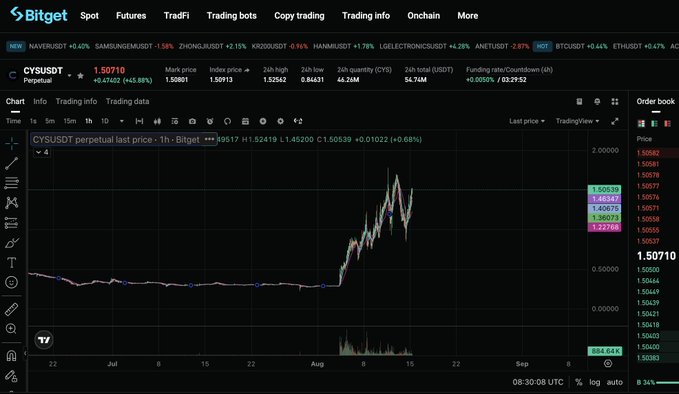Open the forecasting and measurement tools
The width and height of the screenshot is (679, 394).
[12, 223]
